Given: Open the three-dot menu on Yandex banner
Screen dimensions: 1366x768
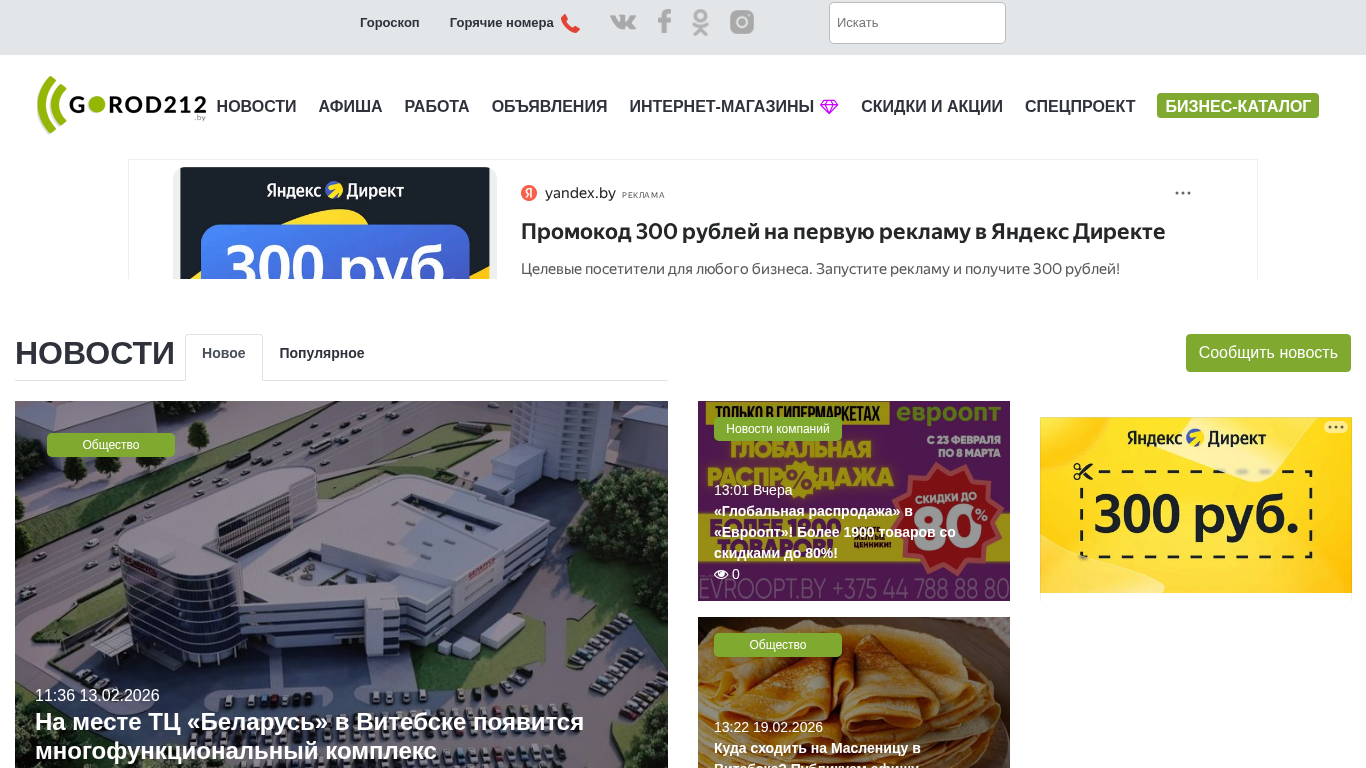Looking at the screenshot, I should (1183, 193).
